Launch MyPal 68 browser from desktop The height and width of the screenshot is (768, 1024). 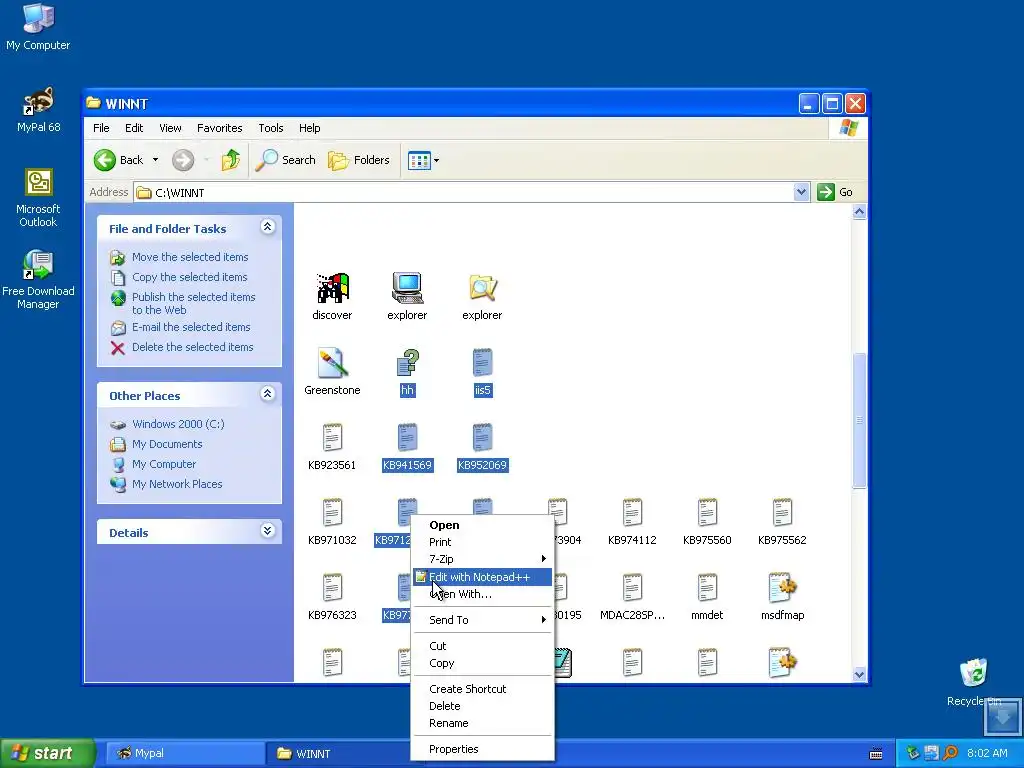[x=38, y=109]
